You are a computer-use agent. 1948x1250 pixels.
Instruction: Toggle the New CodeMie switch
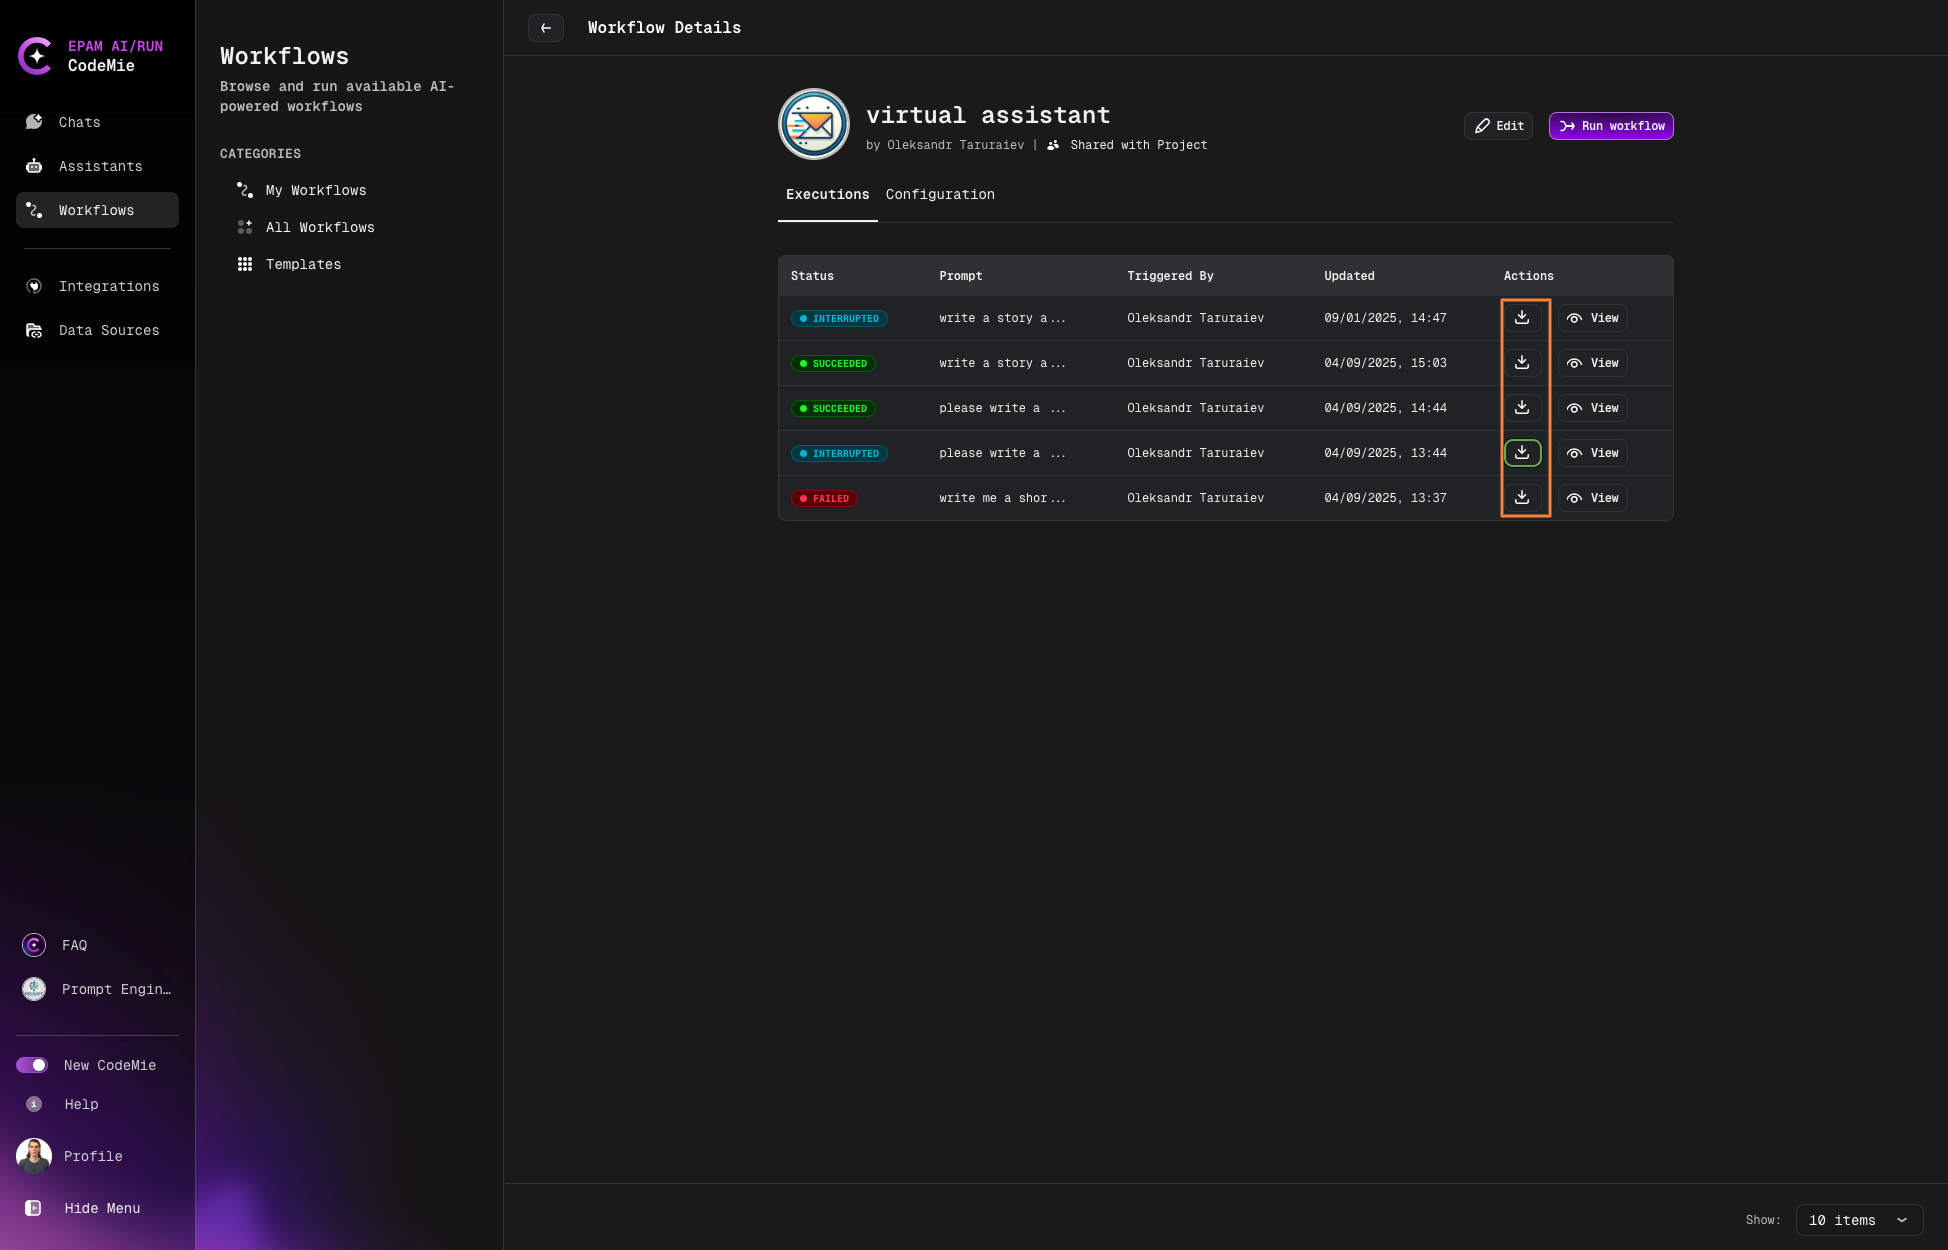coord(32,1065)
